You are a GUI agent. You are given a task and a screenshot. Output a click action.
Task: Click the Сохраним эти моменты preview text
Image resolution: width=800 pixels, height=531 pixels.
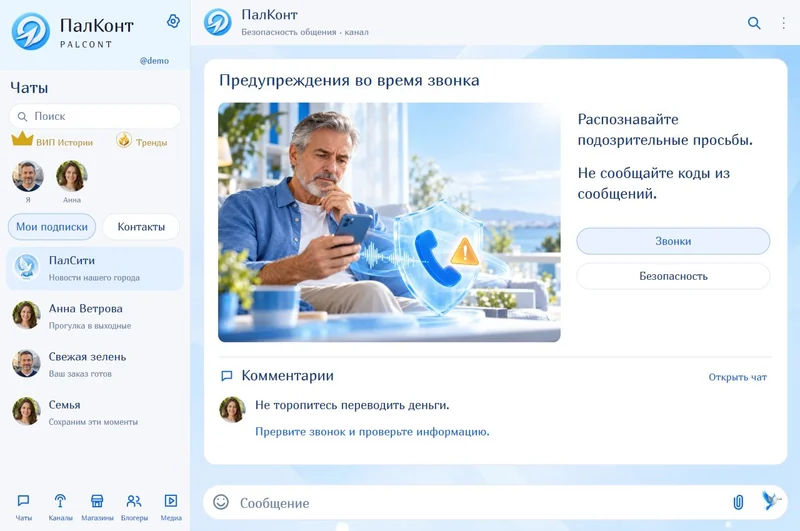click(x=93, y=422)
